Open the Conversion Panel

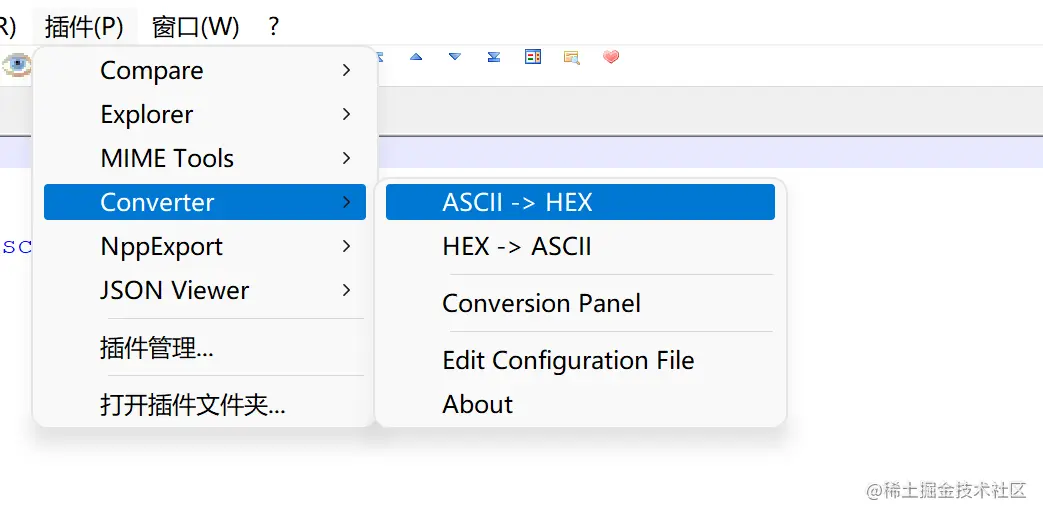[x=541, y=303]
